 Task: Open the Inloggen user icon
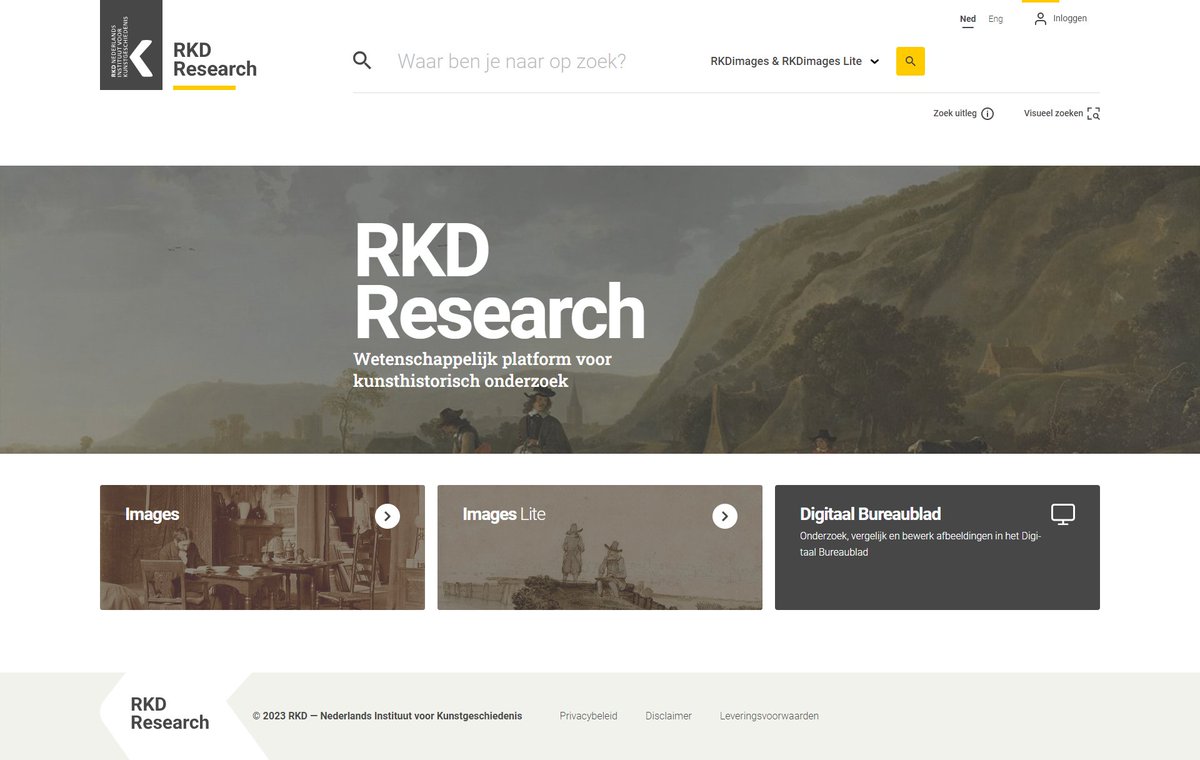click(1040, 18)
